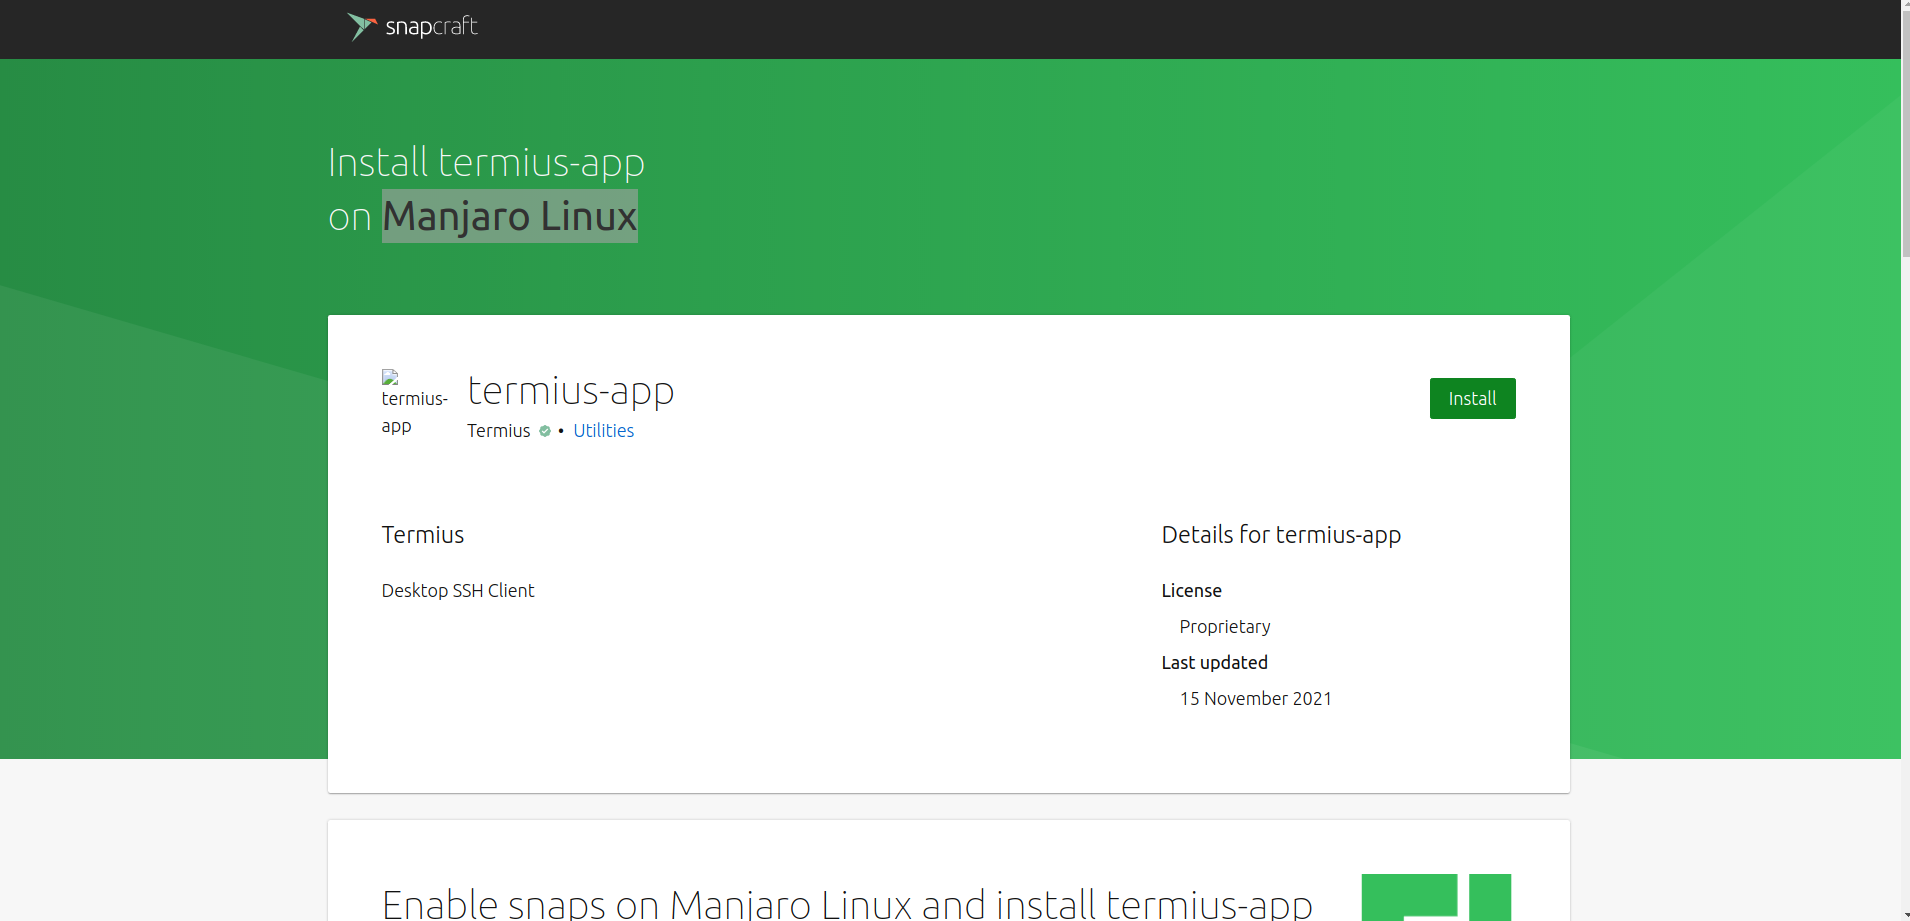This screenshot has width=1910, height=921.
Task: Click the Install button for termius-app
Action: (x=1471, y=397)
